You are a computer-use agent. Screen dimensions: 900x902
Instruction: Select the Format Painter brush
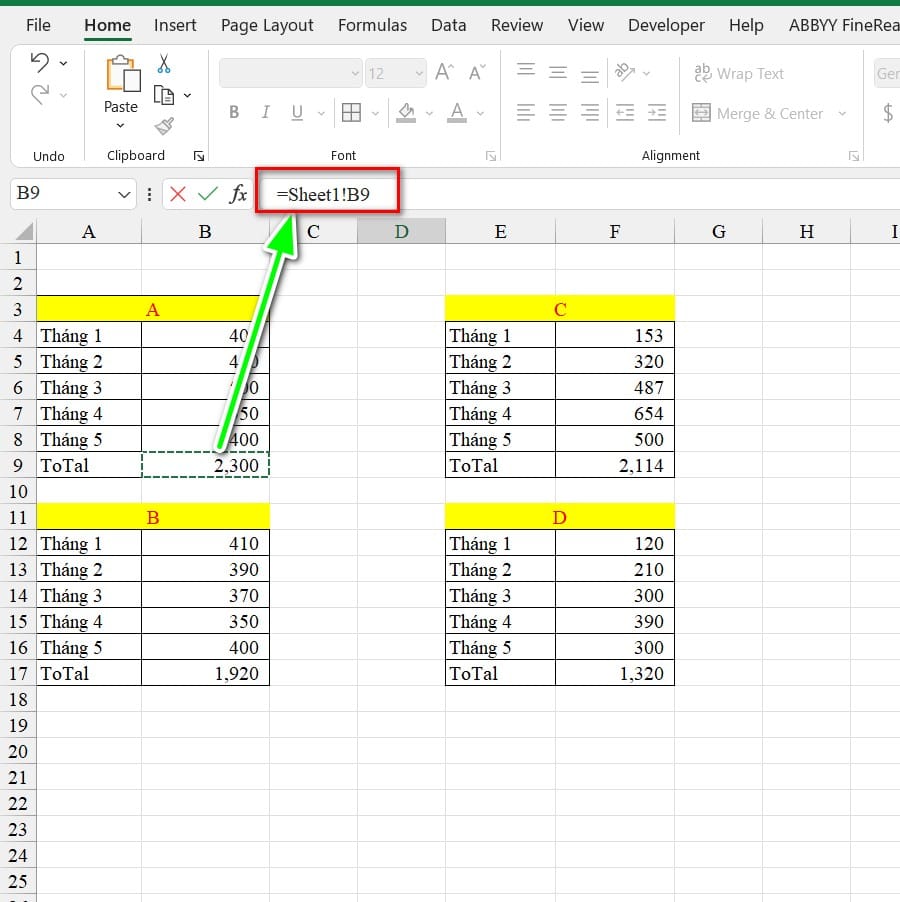tap(164, 126)
